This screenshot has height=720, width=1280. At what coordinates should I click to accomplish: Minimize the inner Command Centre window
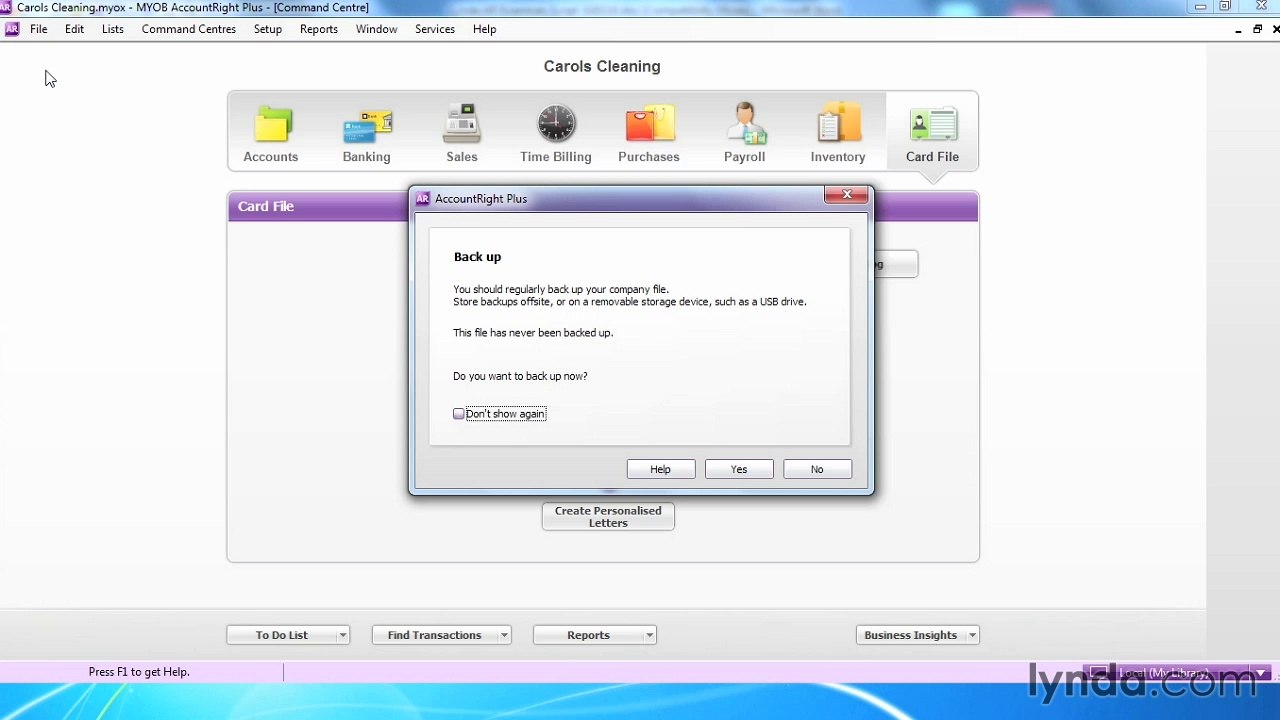(x=1238, y=30)
